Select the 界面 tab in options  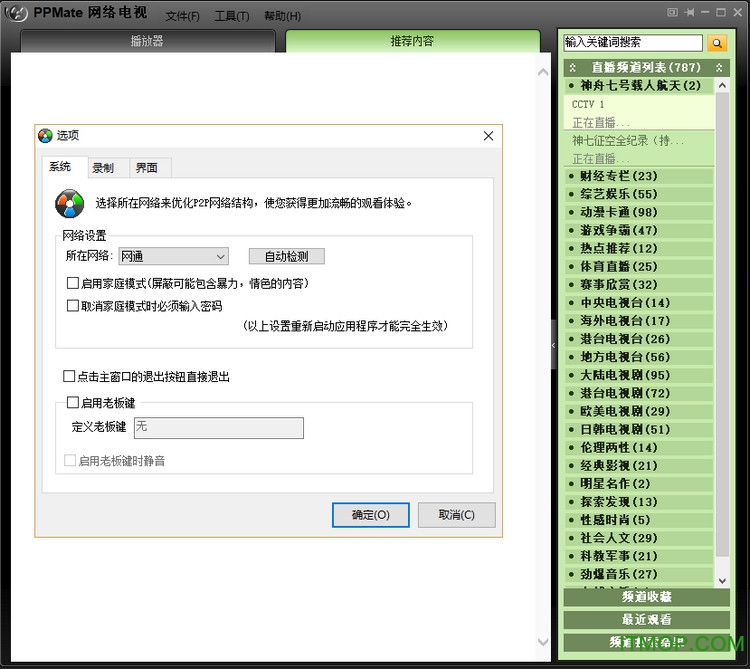pos(150,168)
